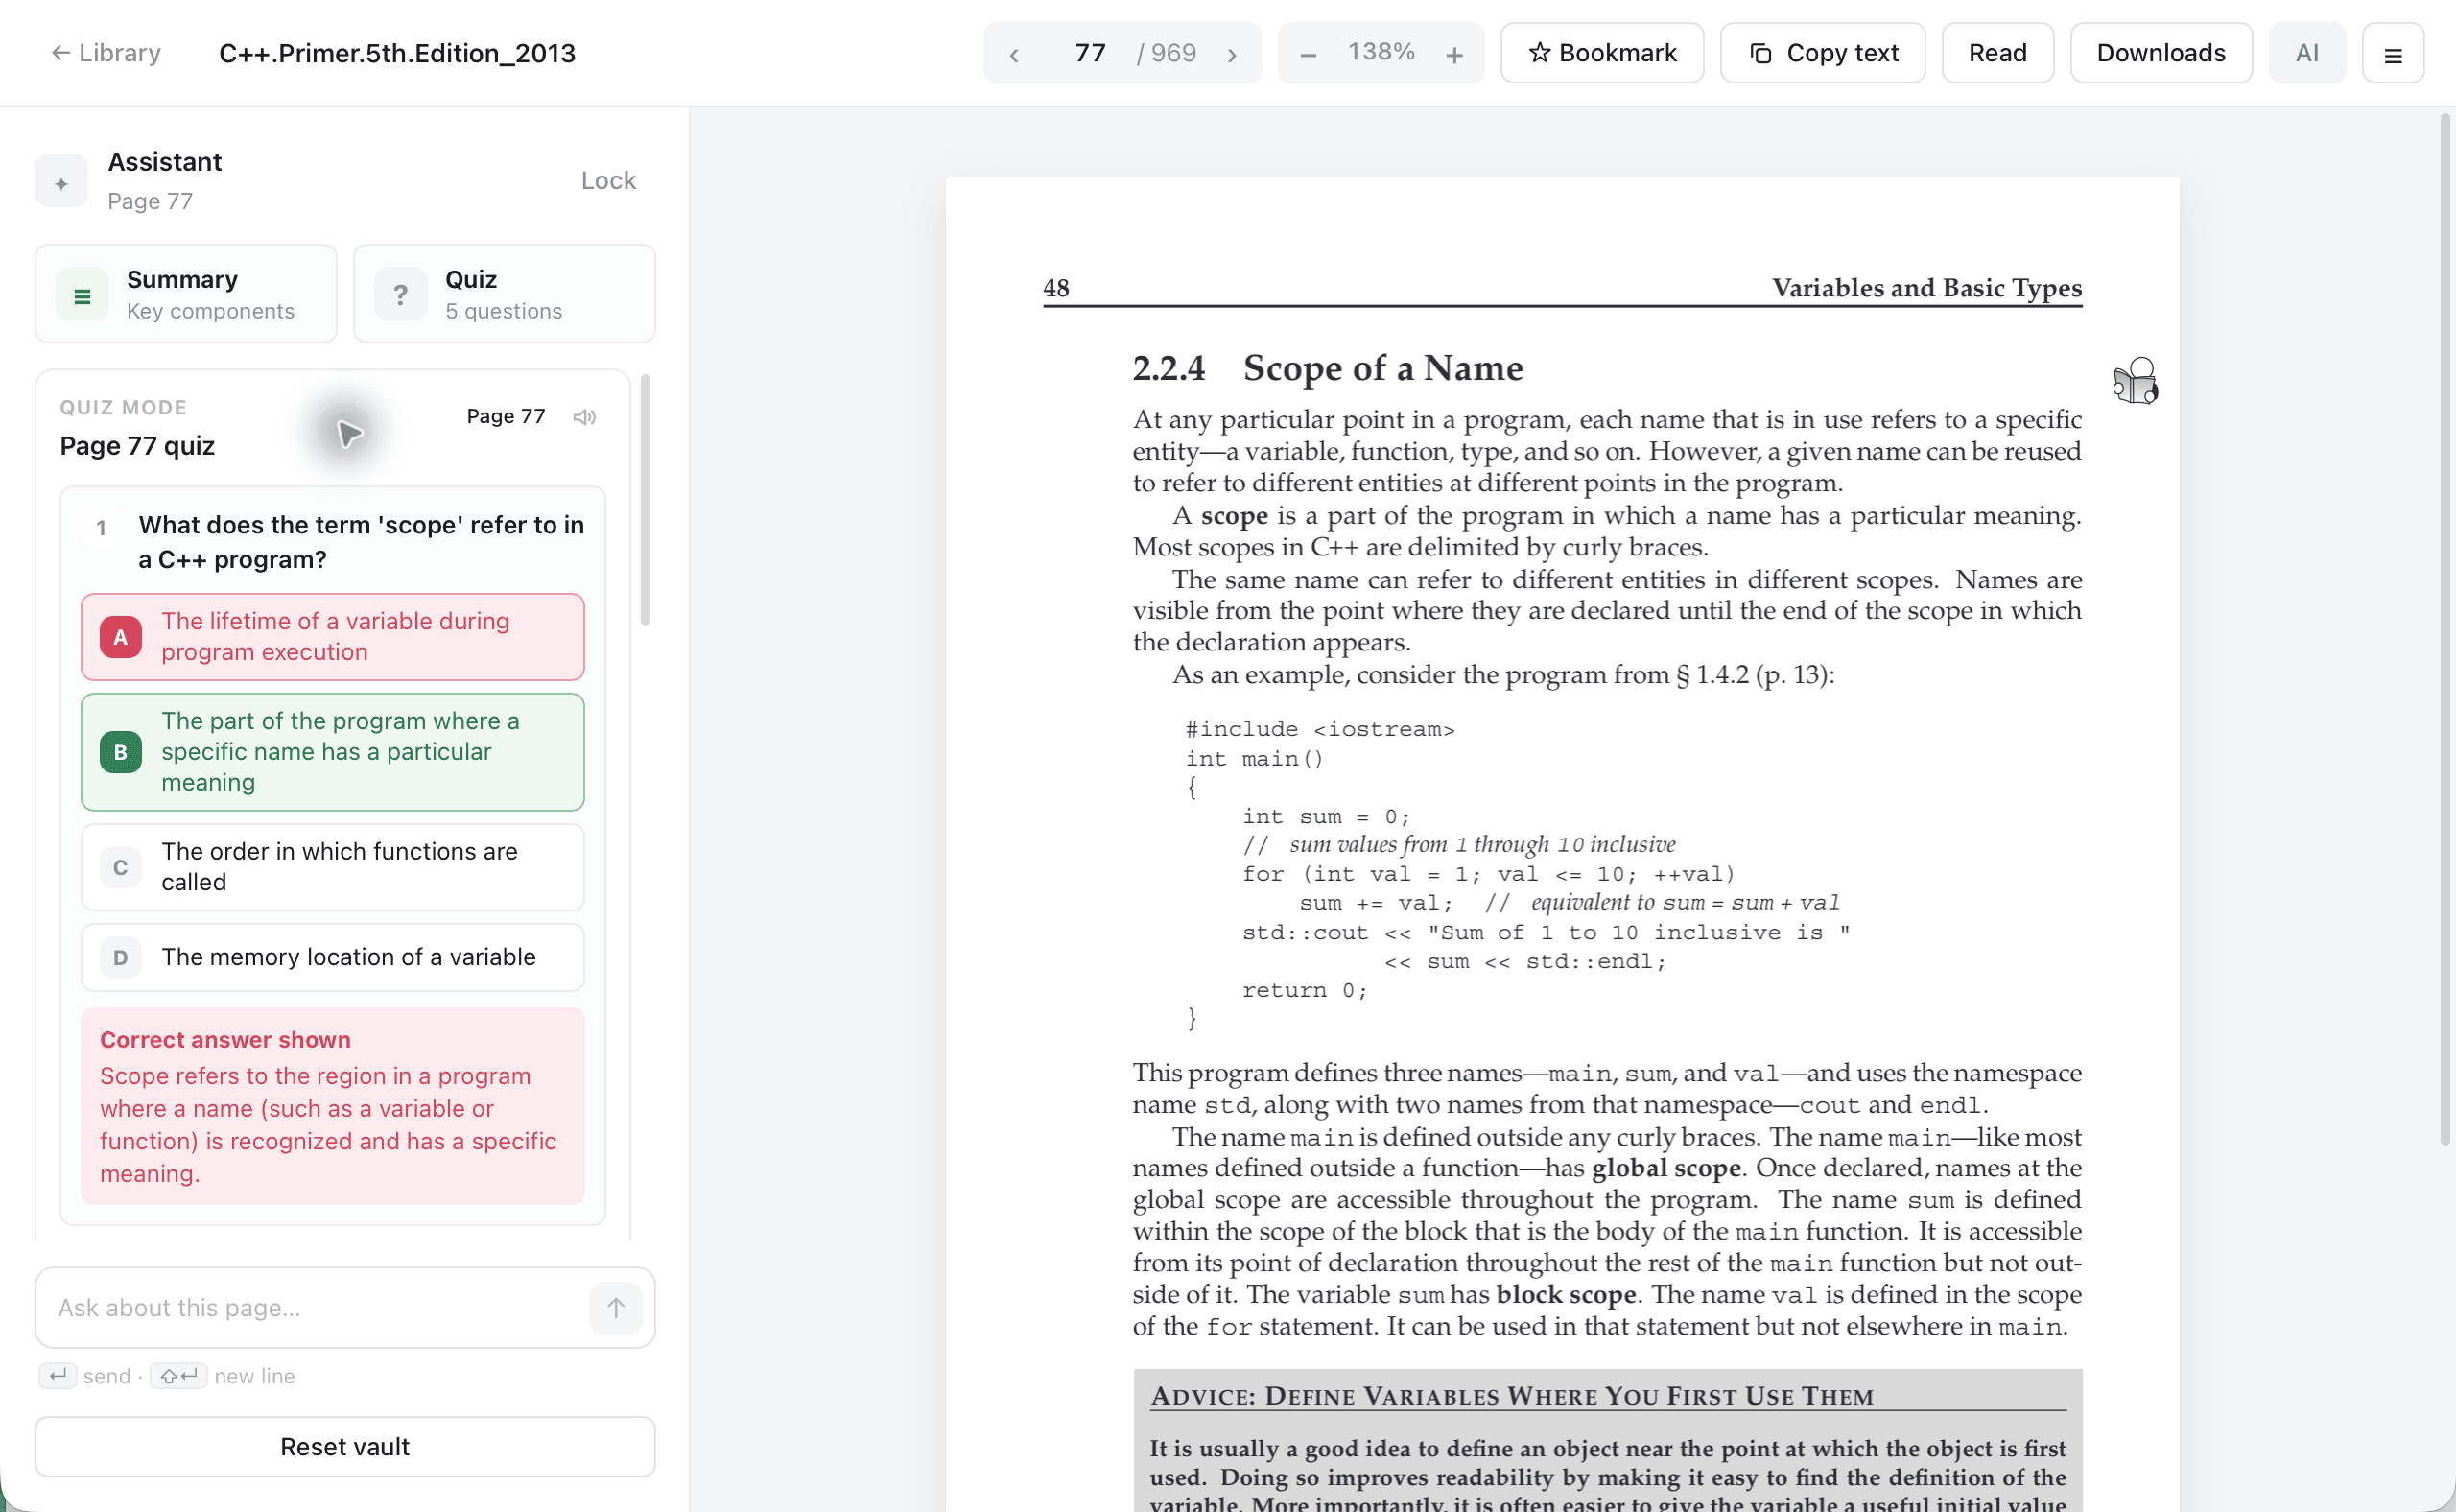Go to next page arrow

pos(1232,54)
